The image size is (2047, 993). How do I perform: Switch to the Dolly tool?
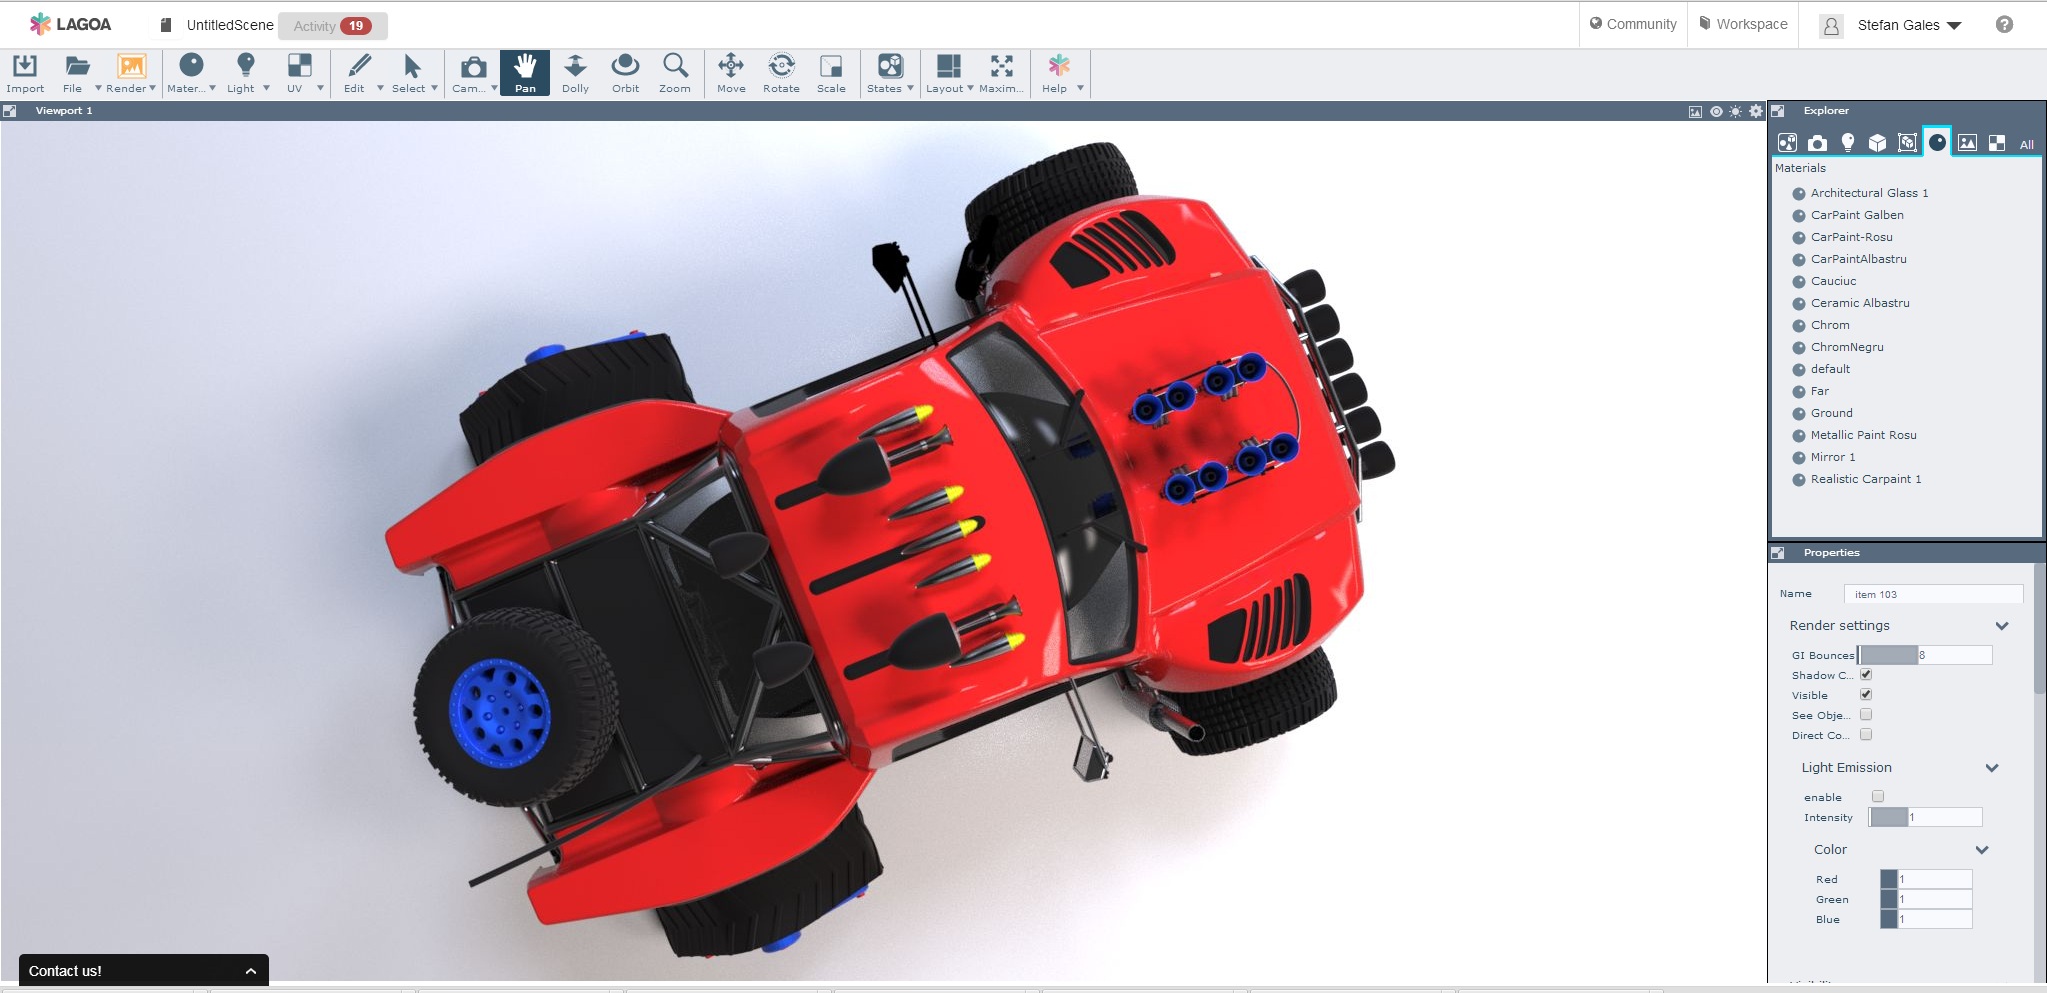coord(575,66)
